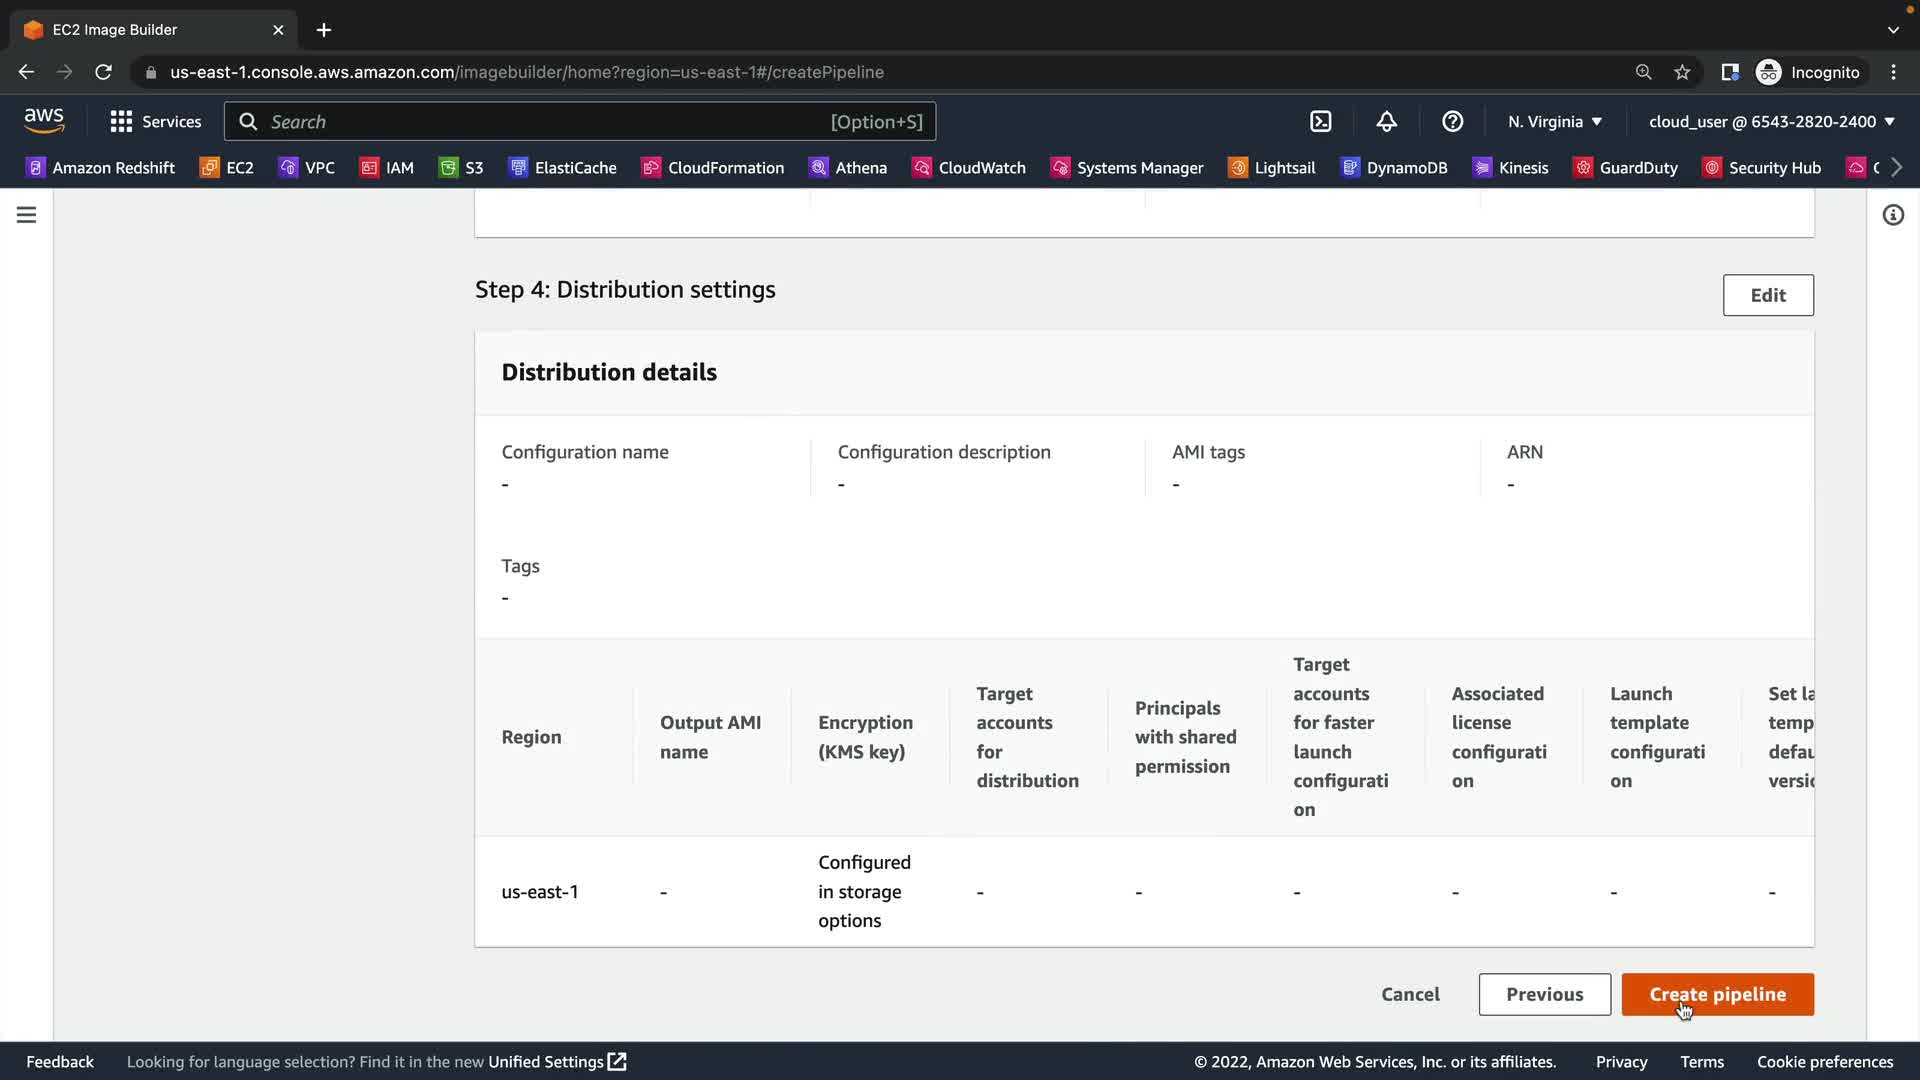Screen dimensions: 1920x1080
Task: Open a new browser tab
Action: click(x=324, y=30)
